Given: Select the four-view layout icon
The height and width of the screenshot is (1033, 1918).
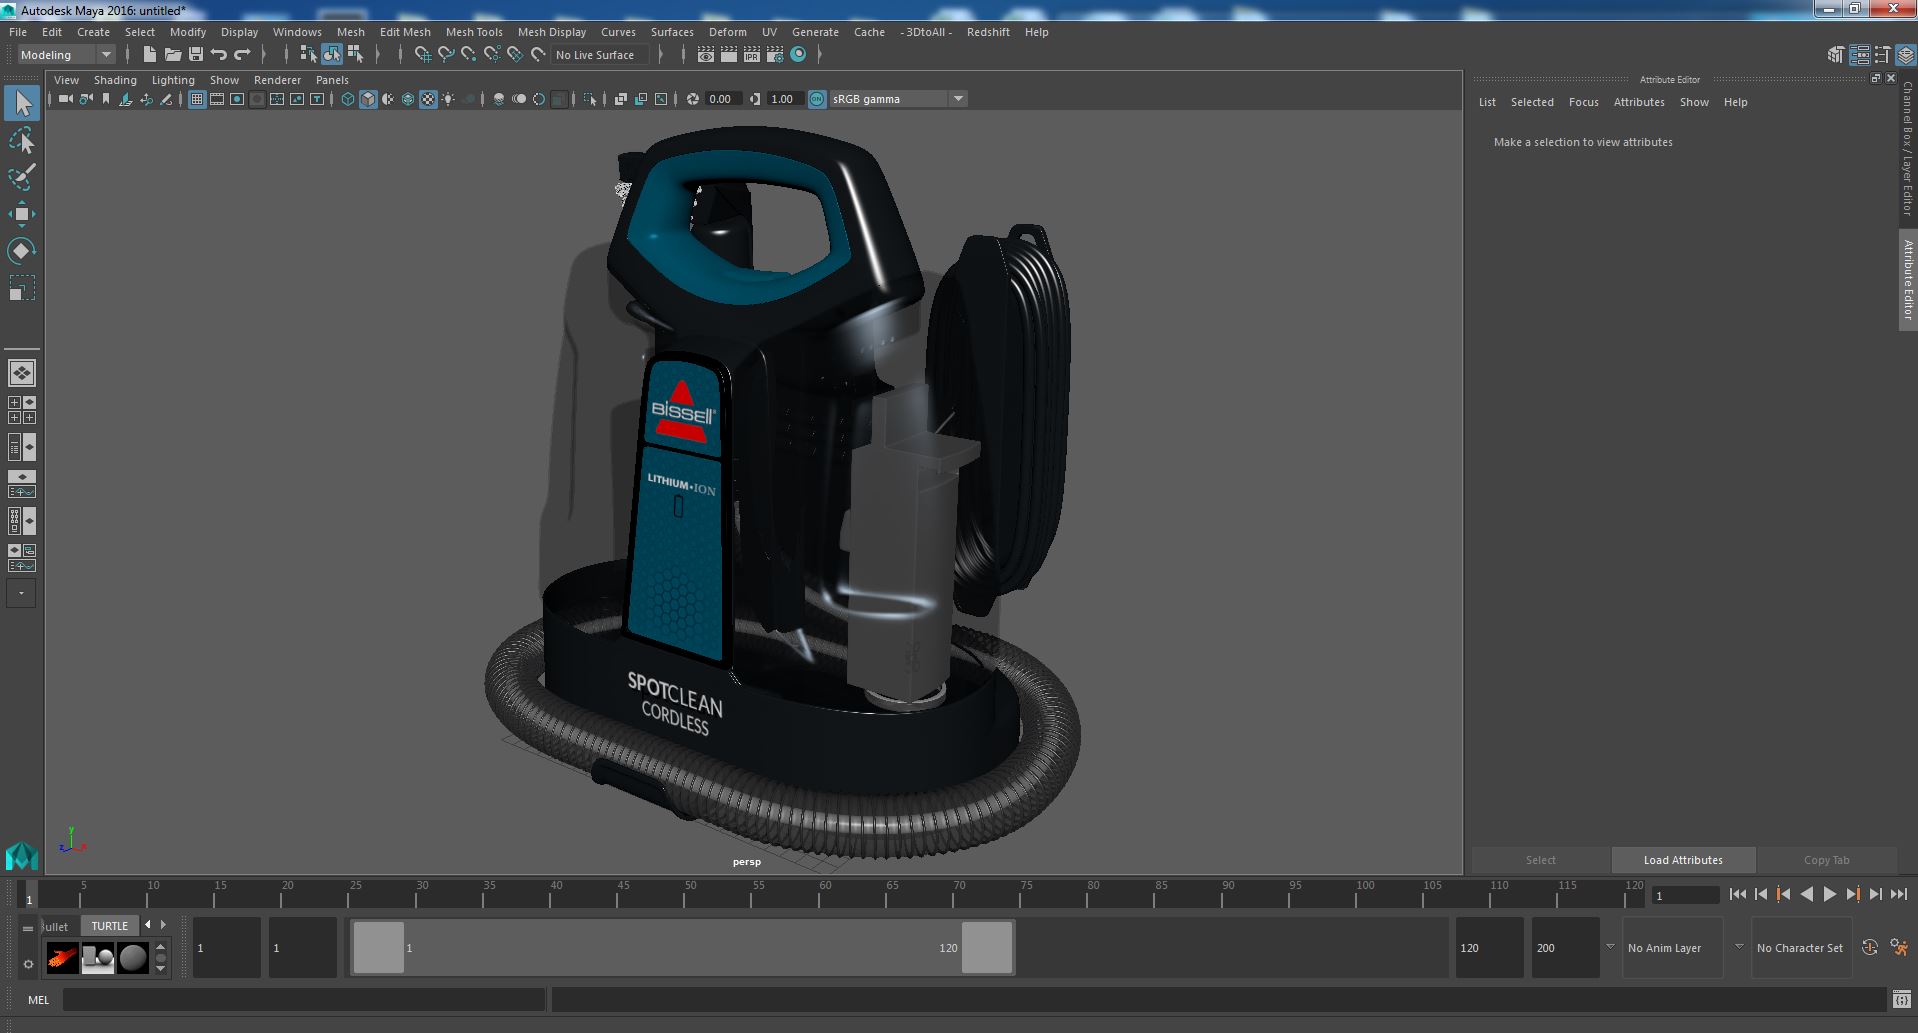Looking at the screenshot, I should click(x=22, y=410).
